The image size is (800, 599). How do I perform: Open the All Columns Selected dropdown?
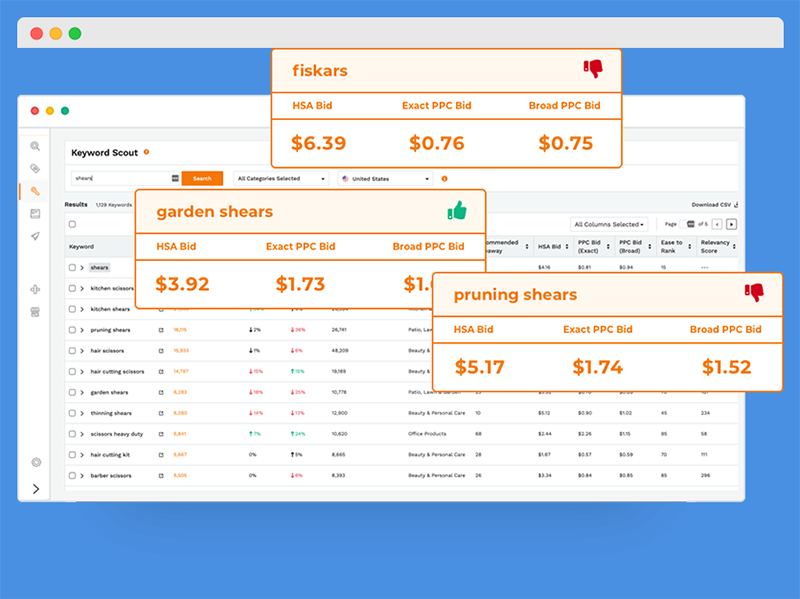point(609,224)
